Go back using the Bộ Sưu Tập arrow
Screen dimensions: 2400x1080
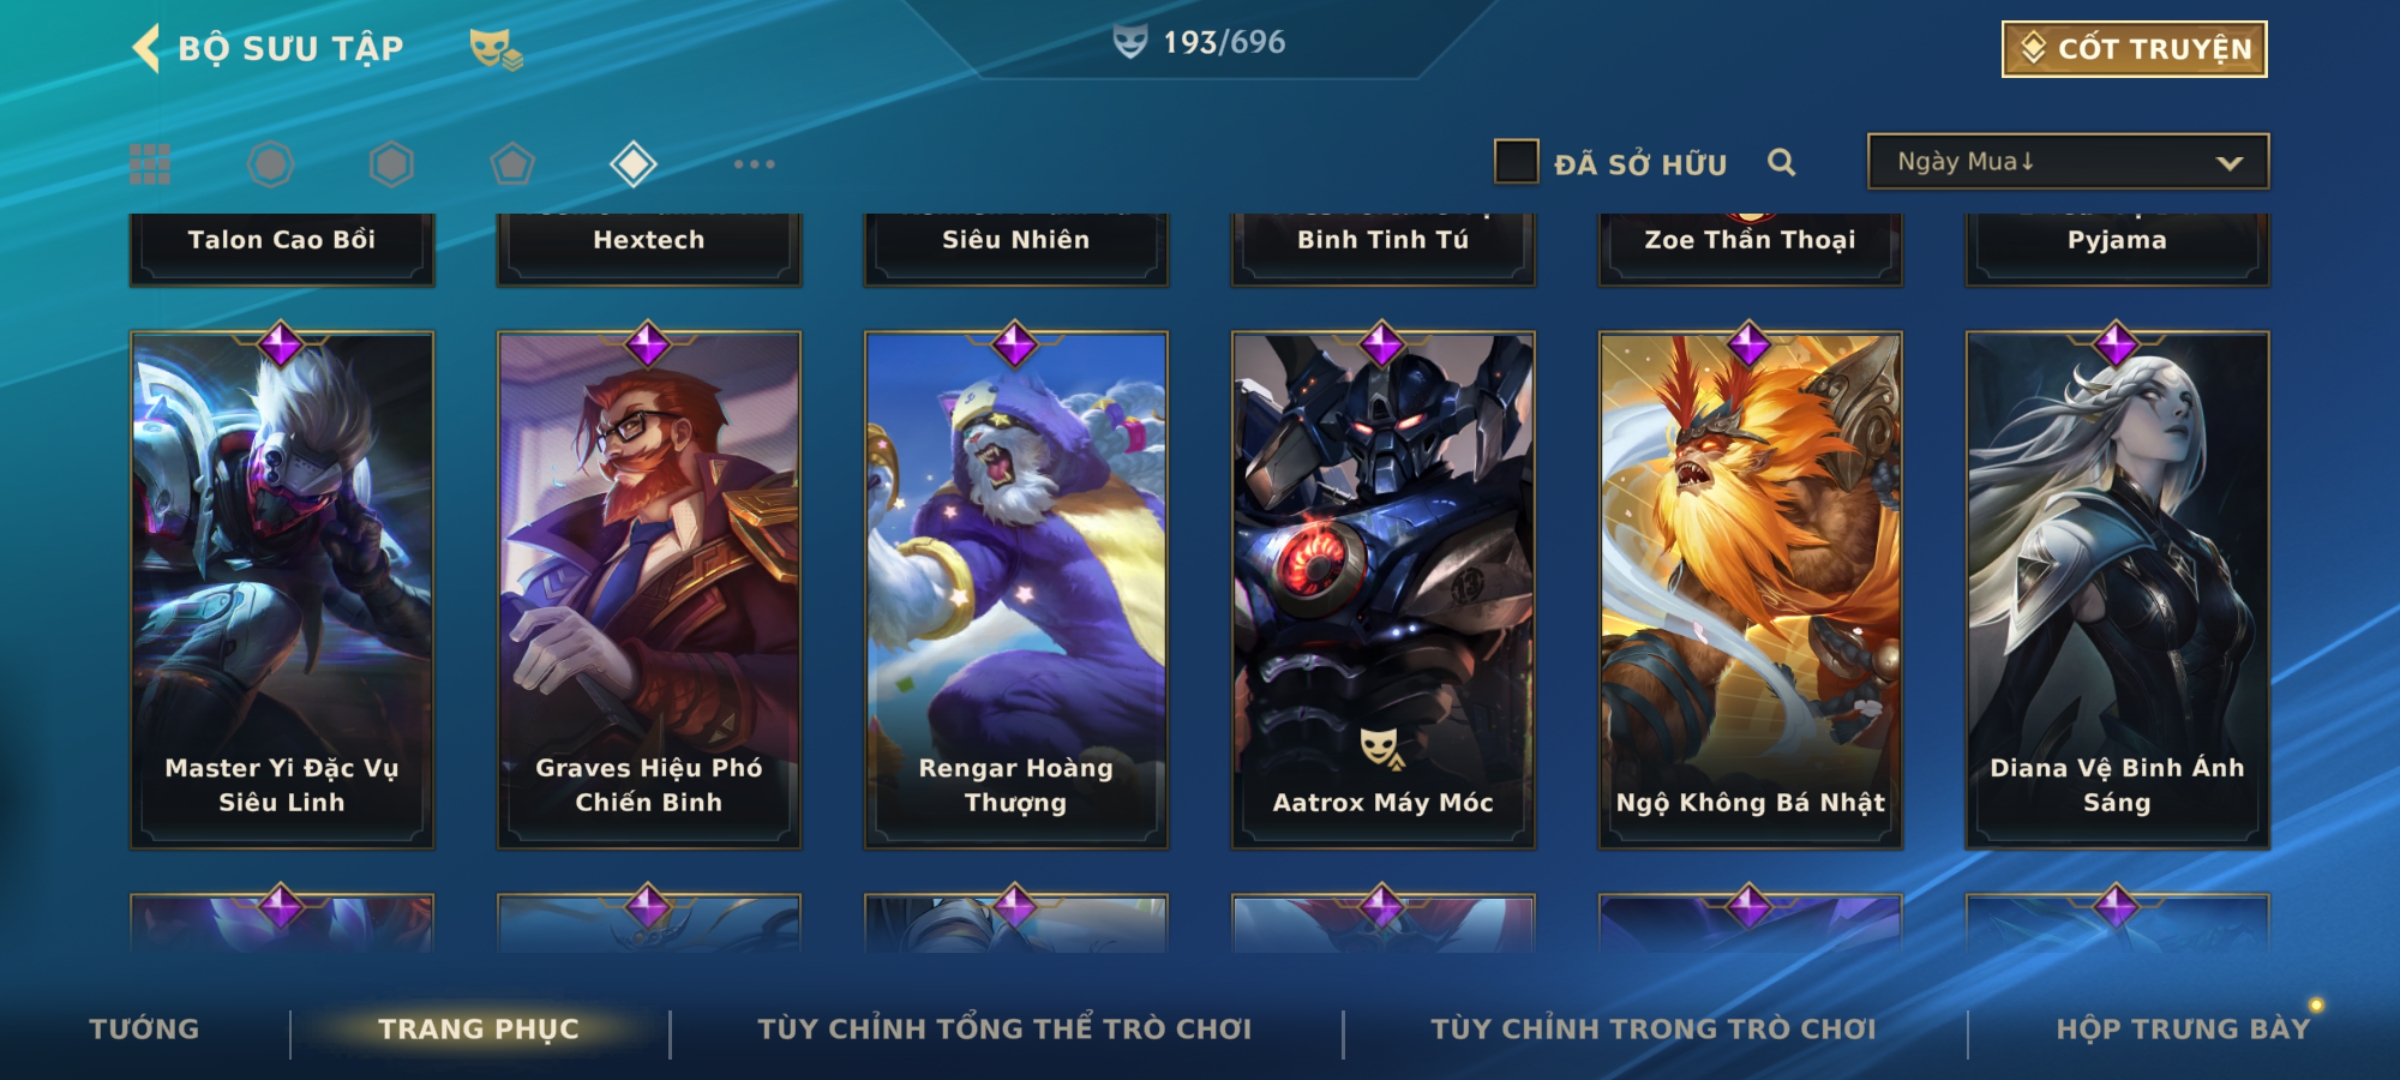point(146,48)
